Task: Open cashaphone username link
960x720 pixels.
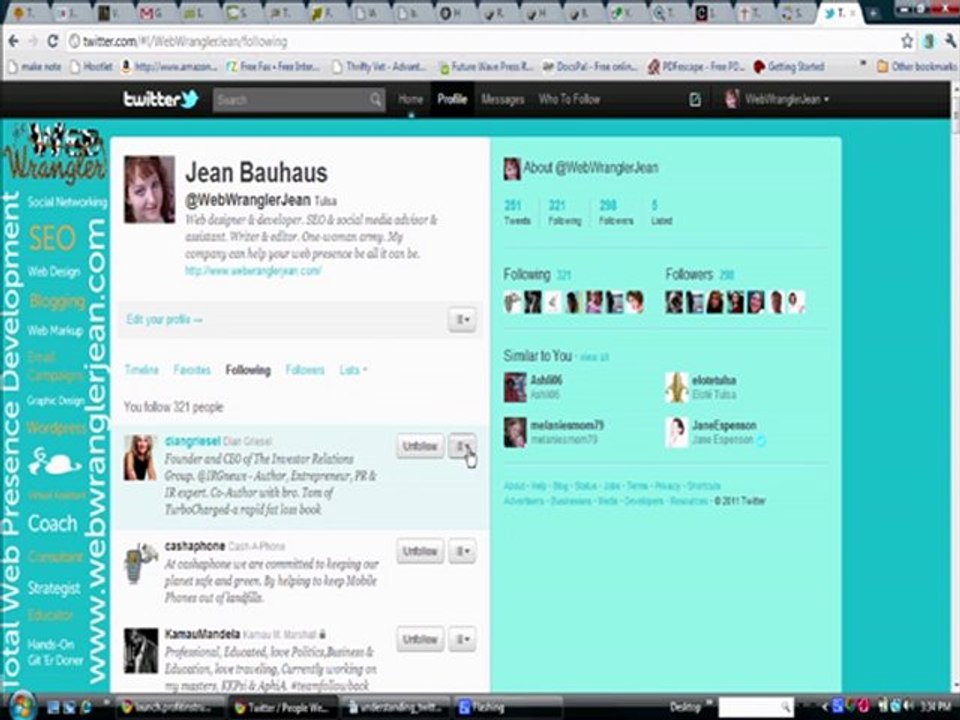Action: click(x=195, y=546)
